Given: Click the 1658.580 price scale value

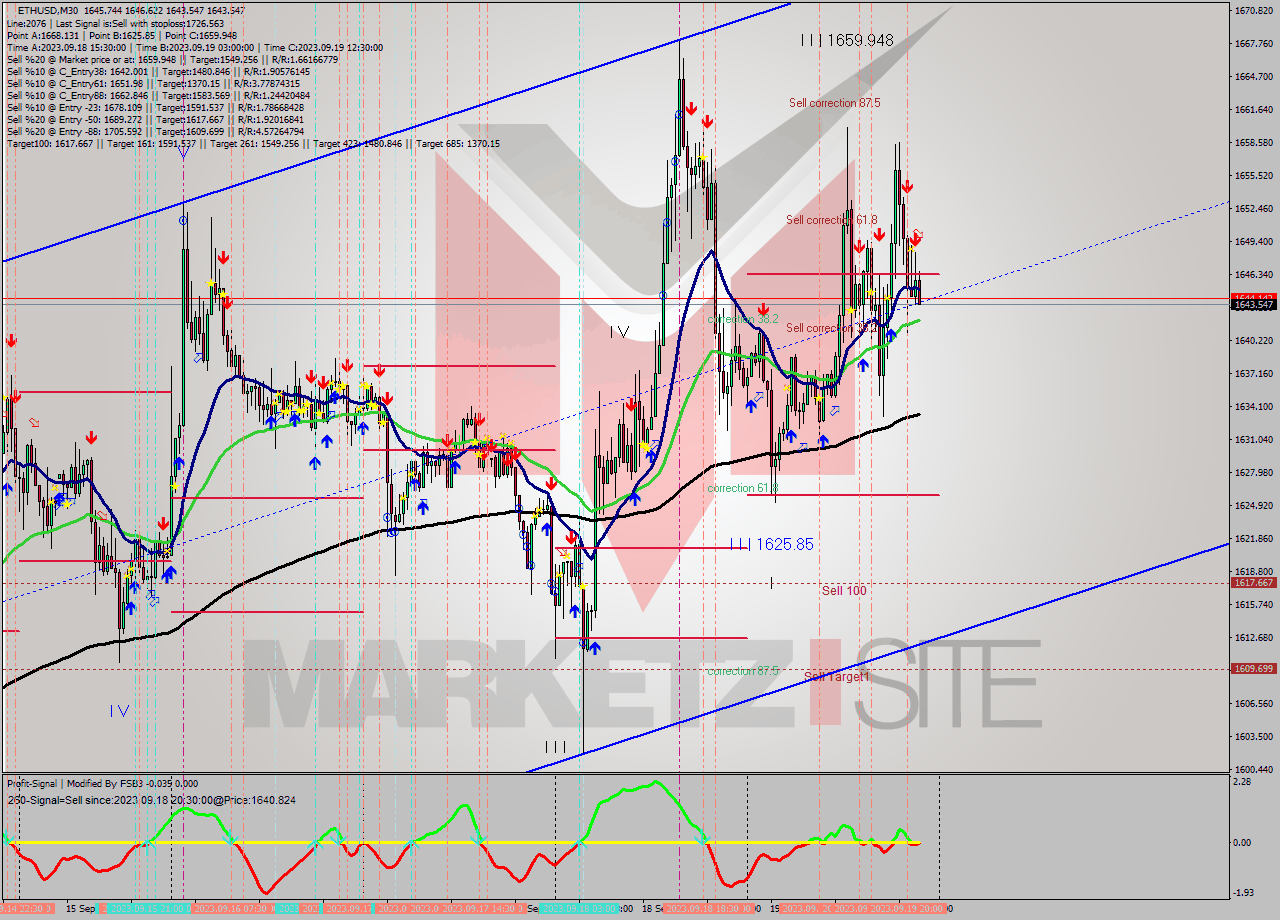Looking at the screenshot, I should (1253, 142).
